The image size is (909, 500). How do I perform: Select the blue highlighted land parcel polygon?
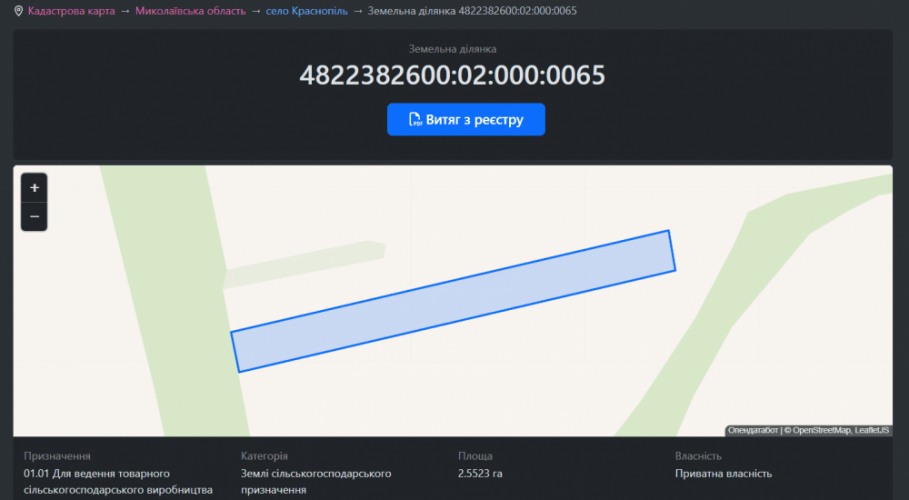pos(452,301)
